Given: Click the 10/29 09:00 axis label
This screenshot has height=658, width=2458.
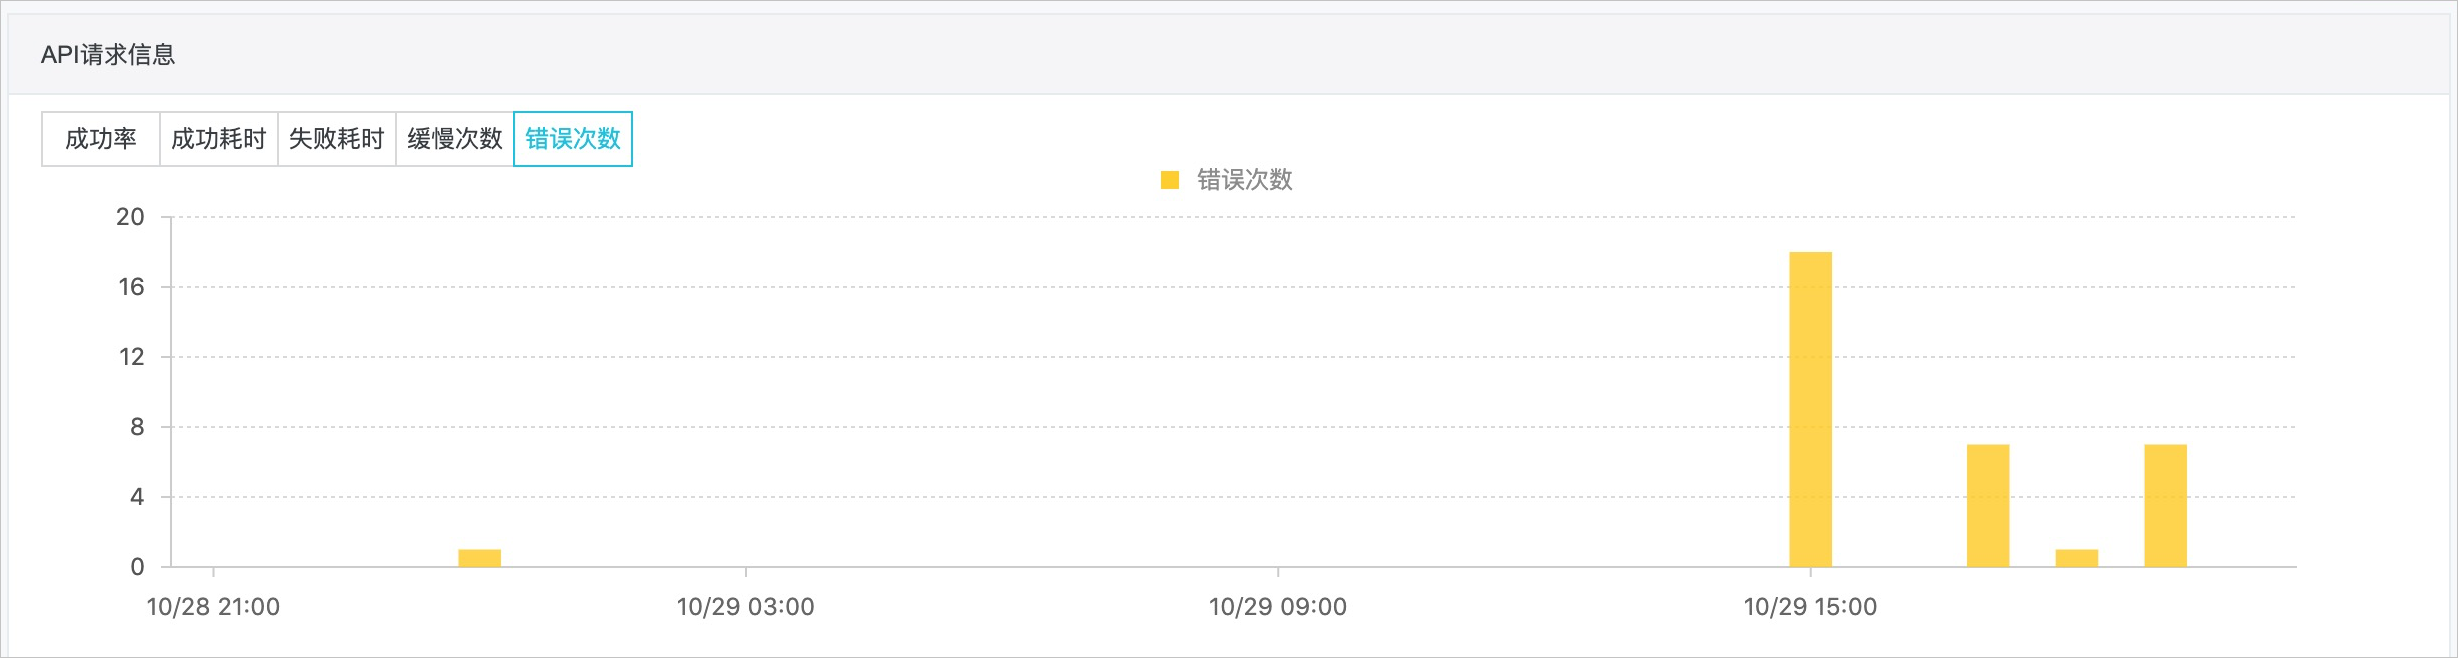Looking at the screenshot, I should (1277, 607).
